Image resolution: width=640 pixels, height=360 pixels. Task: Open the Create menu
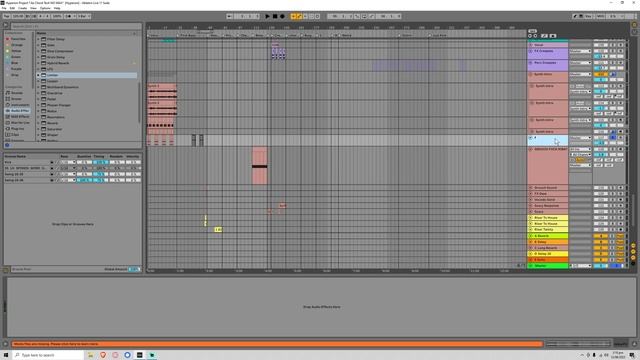(22, 8)
